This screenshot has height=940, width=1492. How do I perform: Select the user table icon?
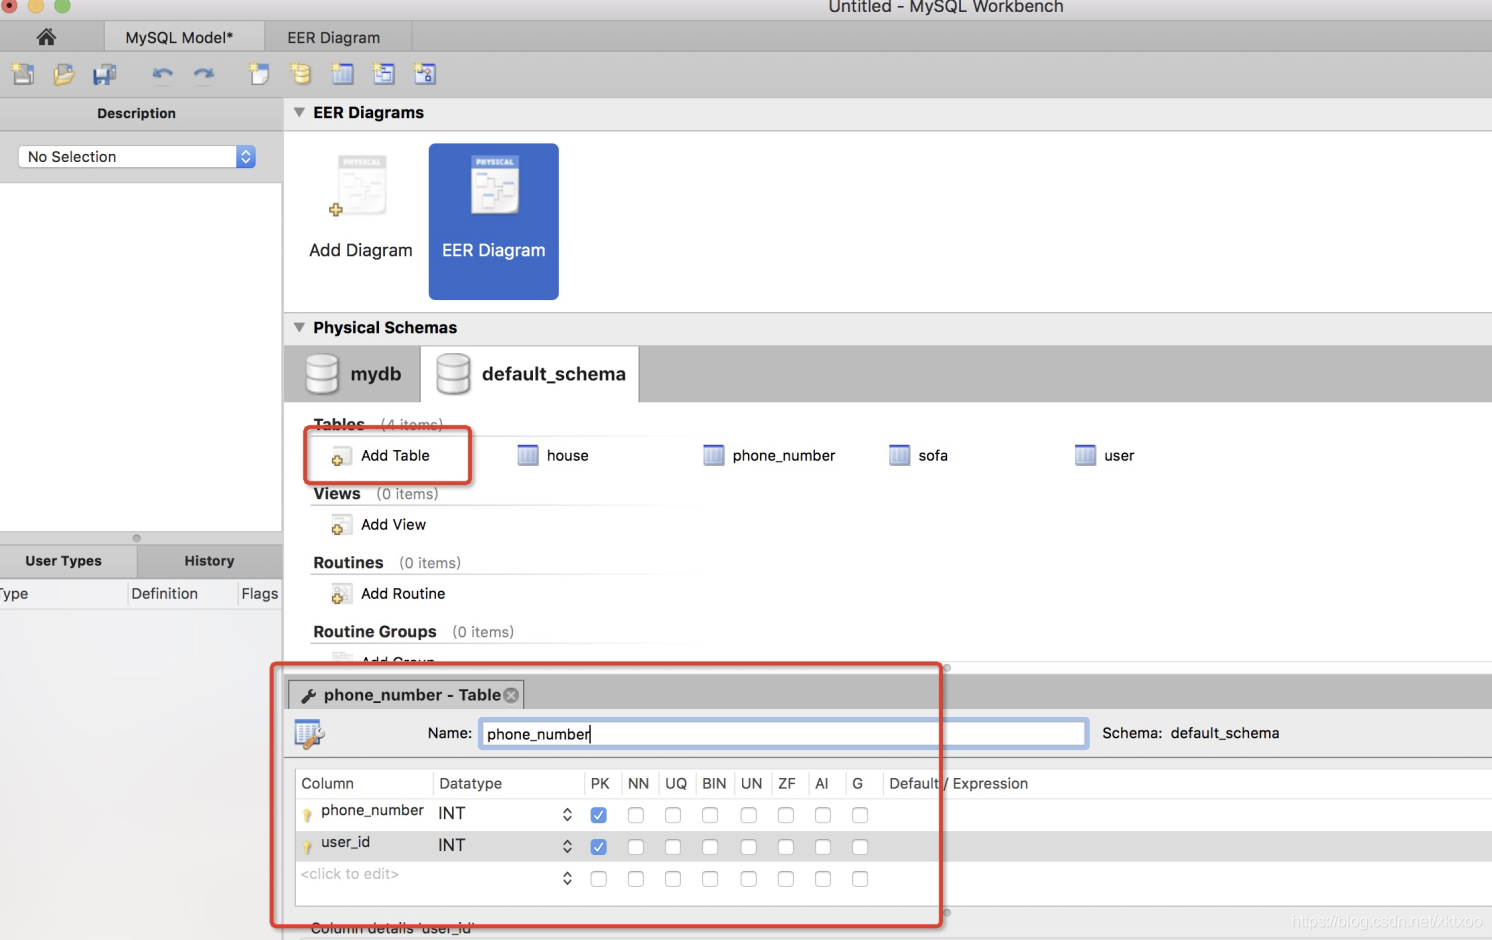(x=1086, y=456)
